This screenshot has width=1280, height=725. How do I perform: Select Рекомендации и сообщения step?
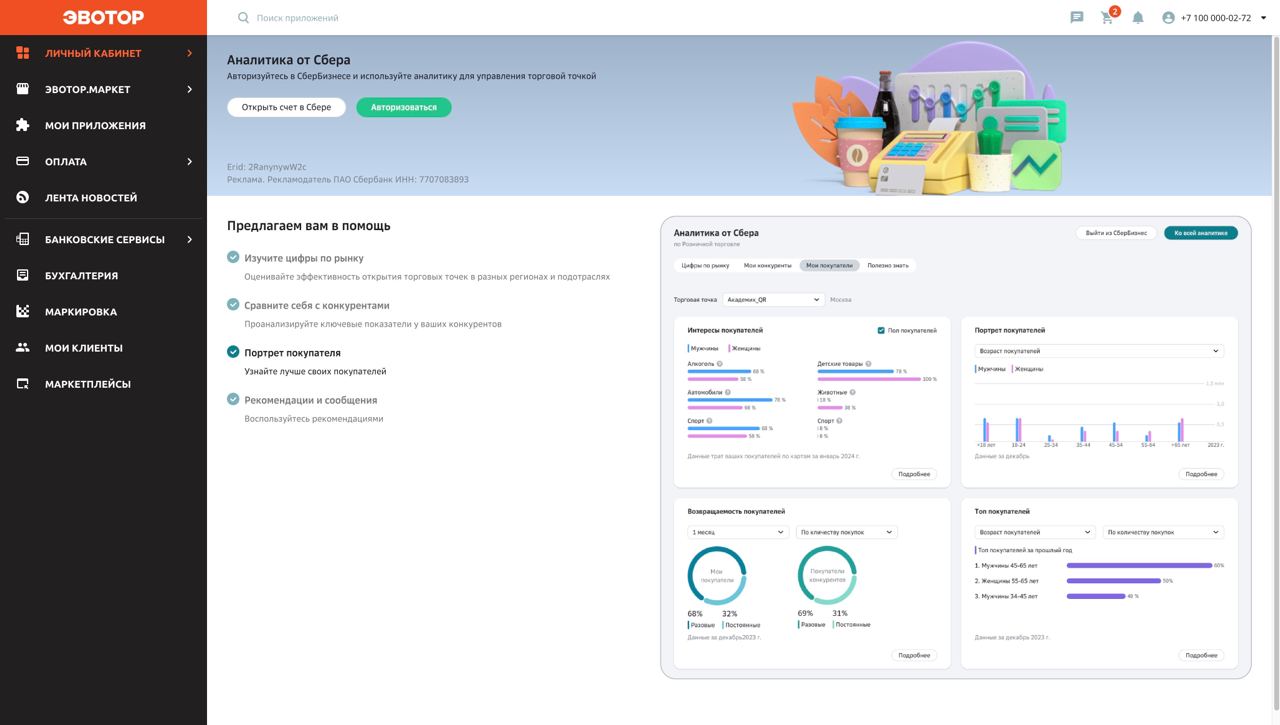click(310, 400)
